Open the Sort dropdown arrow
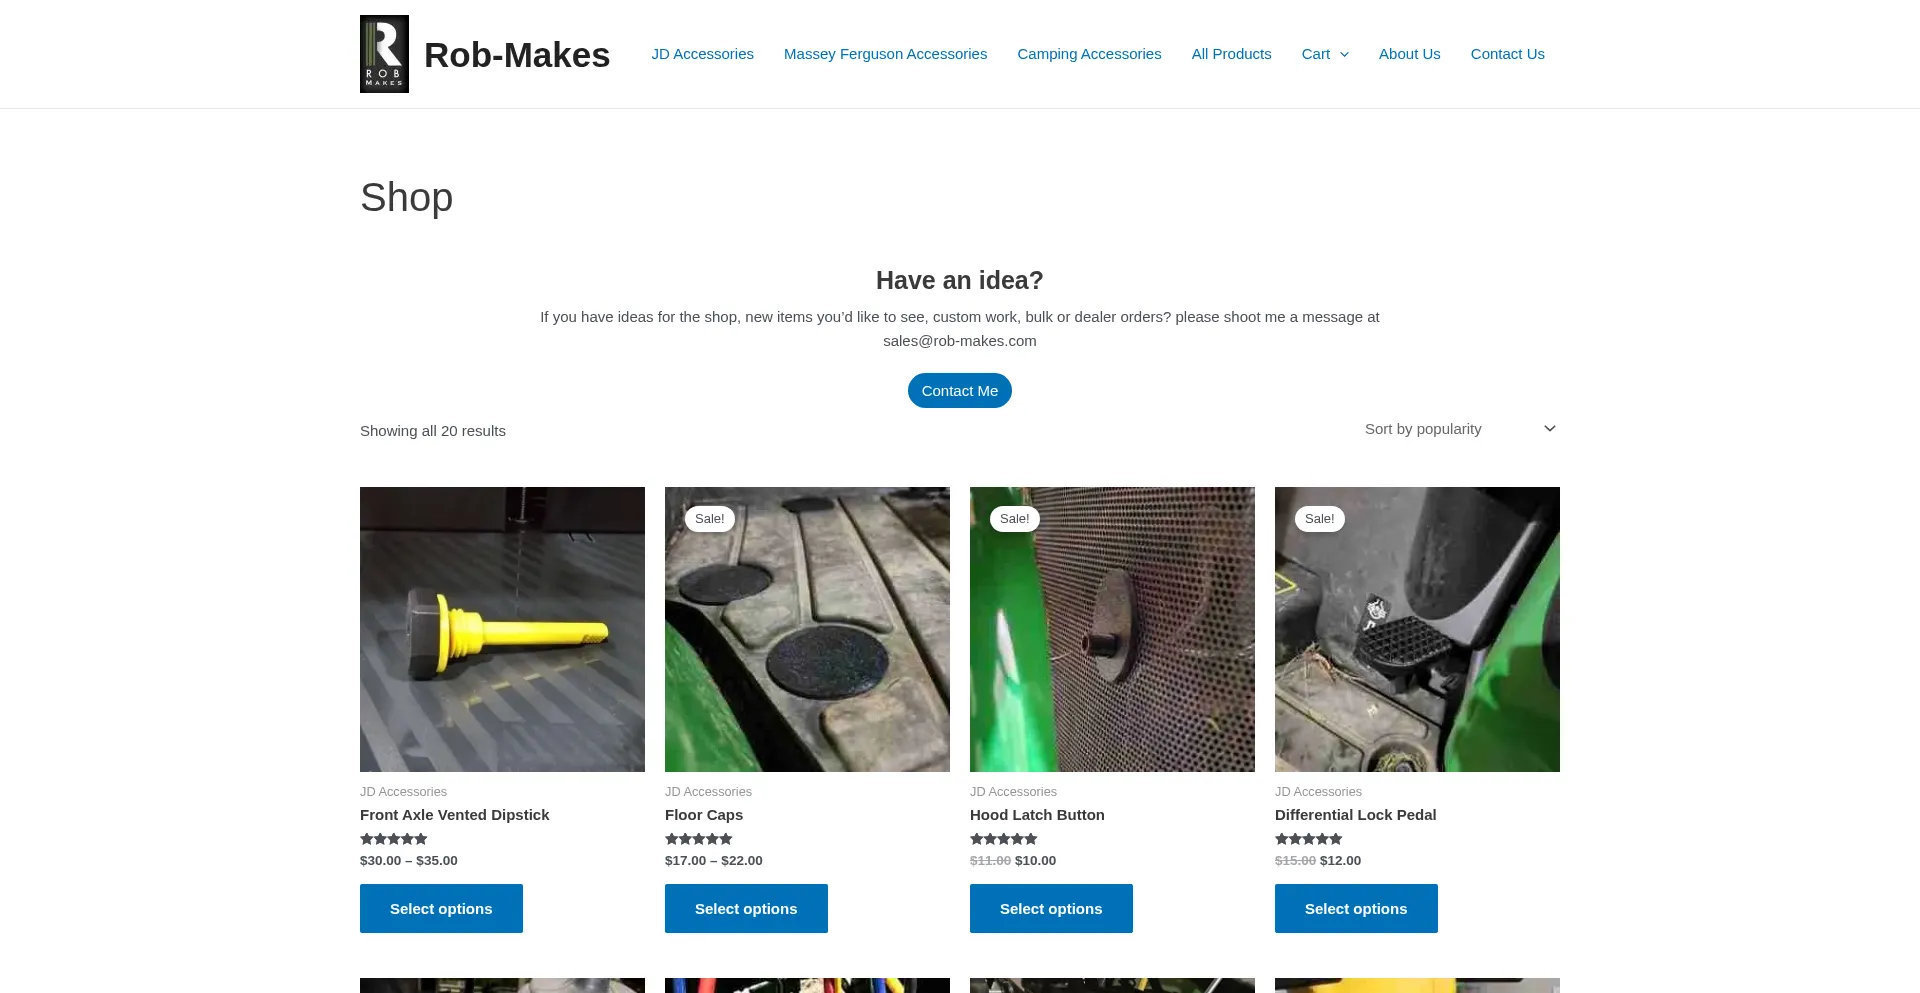Image resolution: width=1920 pixels, height=993 pixels. [x=1548, y=428]
